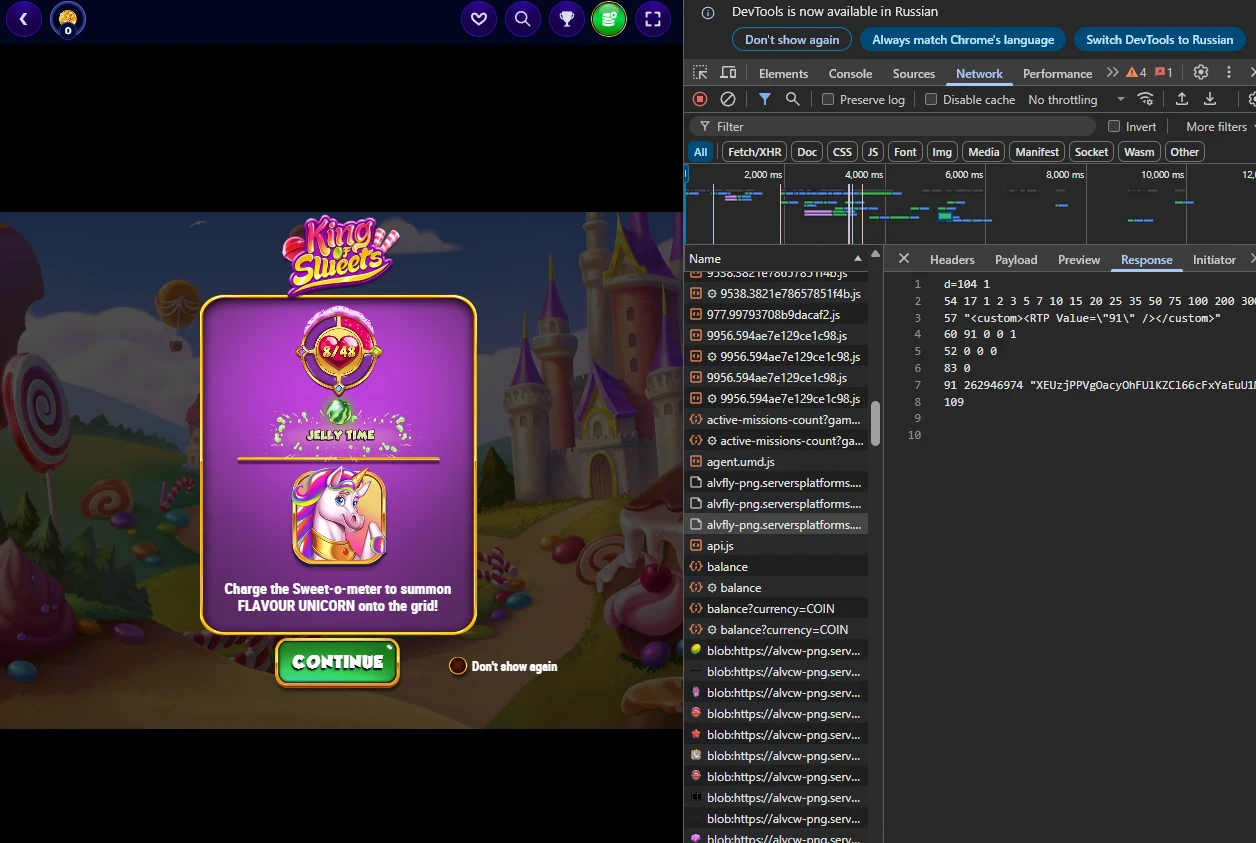Filter requests by Fetch/XHR

click(x=755, y=152)
